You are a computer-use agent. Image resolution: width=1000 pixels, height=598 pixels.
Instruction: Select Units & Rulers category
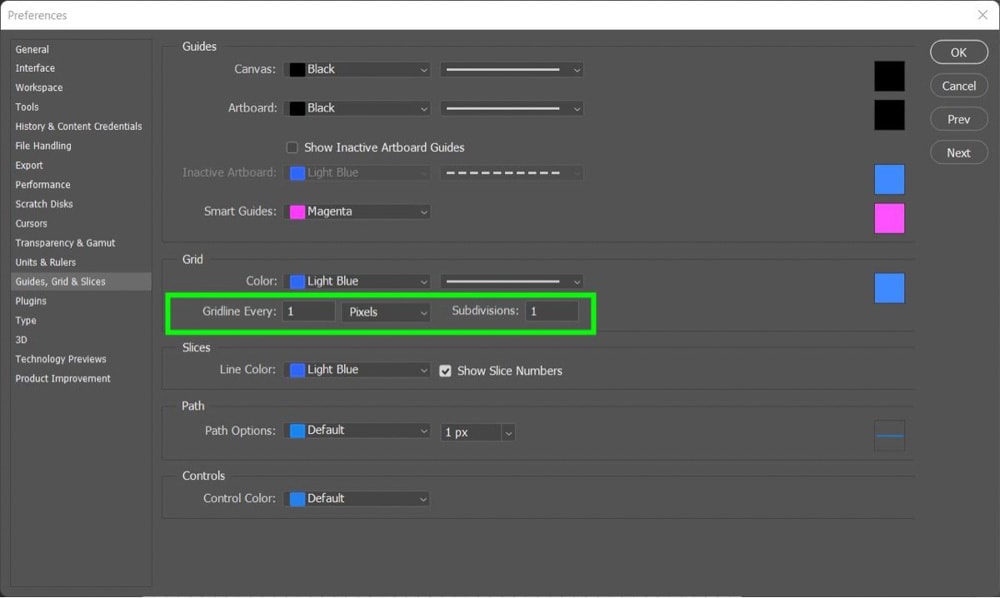click(45, 262)
